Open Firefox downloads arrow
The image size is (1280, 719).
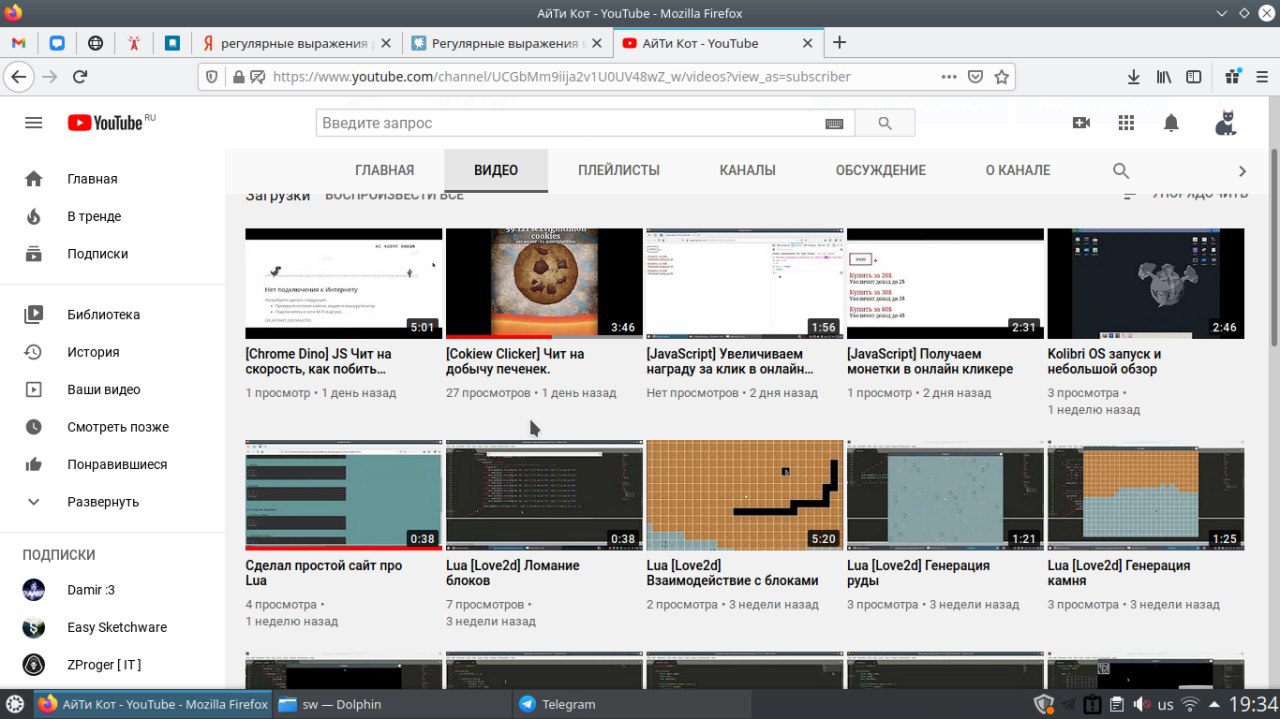pyautogui.click(x=1134, y=76)
